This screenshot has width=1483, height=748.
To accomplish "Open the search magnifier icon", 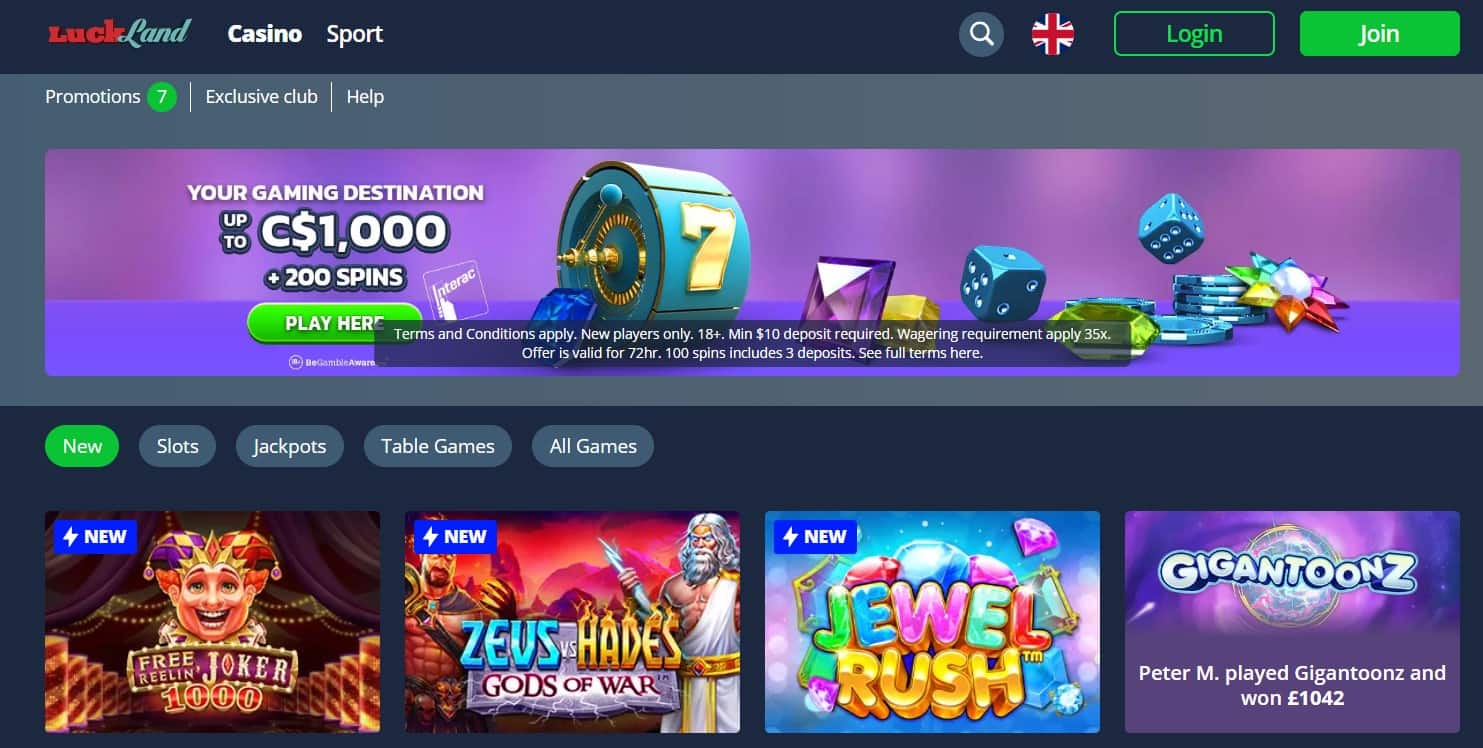I will click(981, 34).
